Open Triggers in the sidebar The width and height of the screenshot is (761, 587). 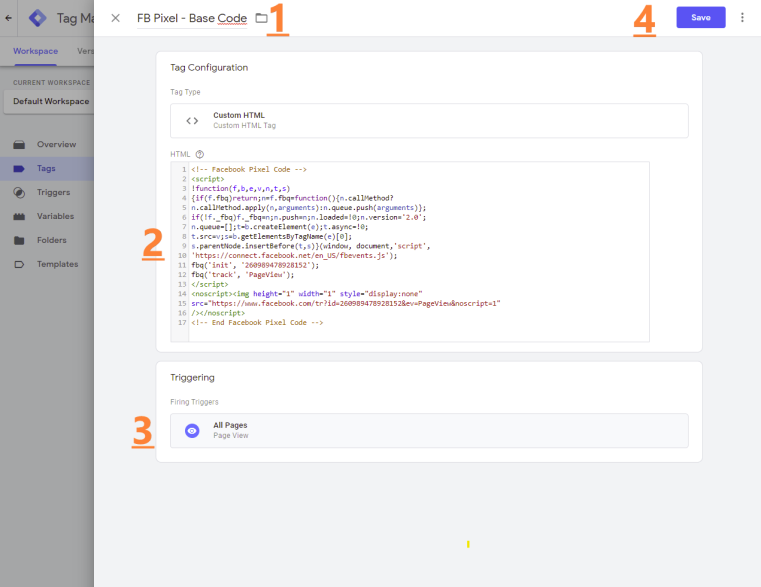pyautogui.click(x=47, y=192)
